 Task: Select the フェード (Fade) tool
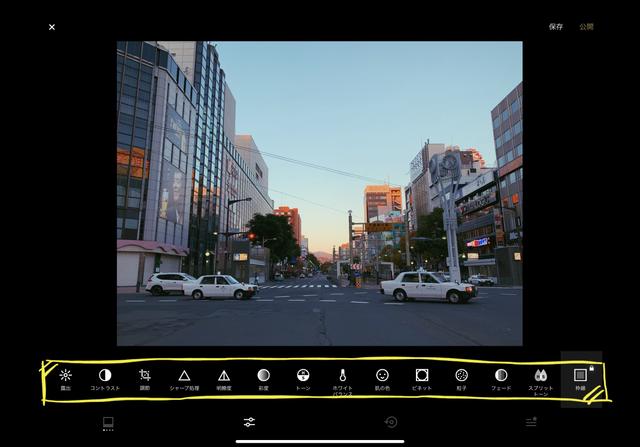point(501,380)
